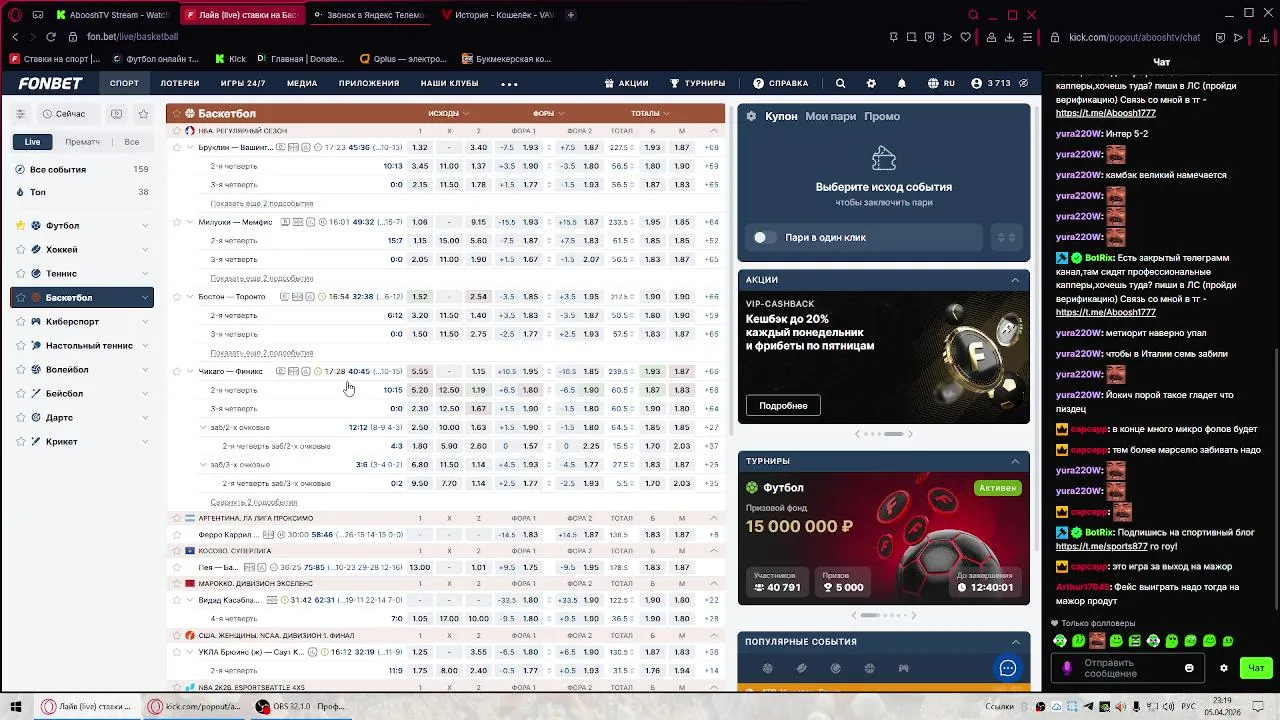Switch language via RU selector
Viewport: 1280px width, 720px height.
click(941, 84)
